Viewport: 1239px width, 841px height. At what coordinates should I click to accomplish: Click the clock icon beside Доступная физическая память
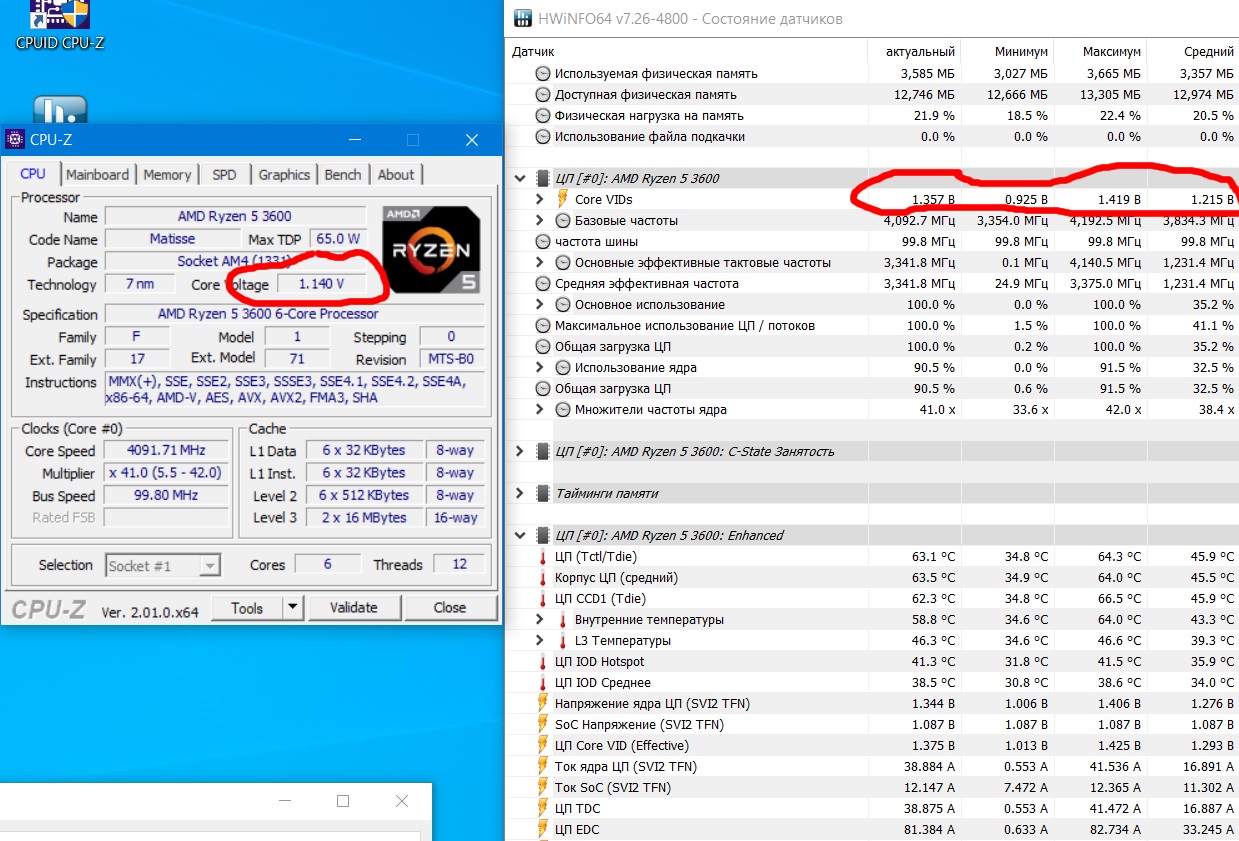click(543, 94)
